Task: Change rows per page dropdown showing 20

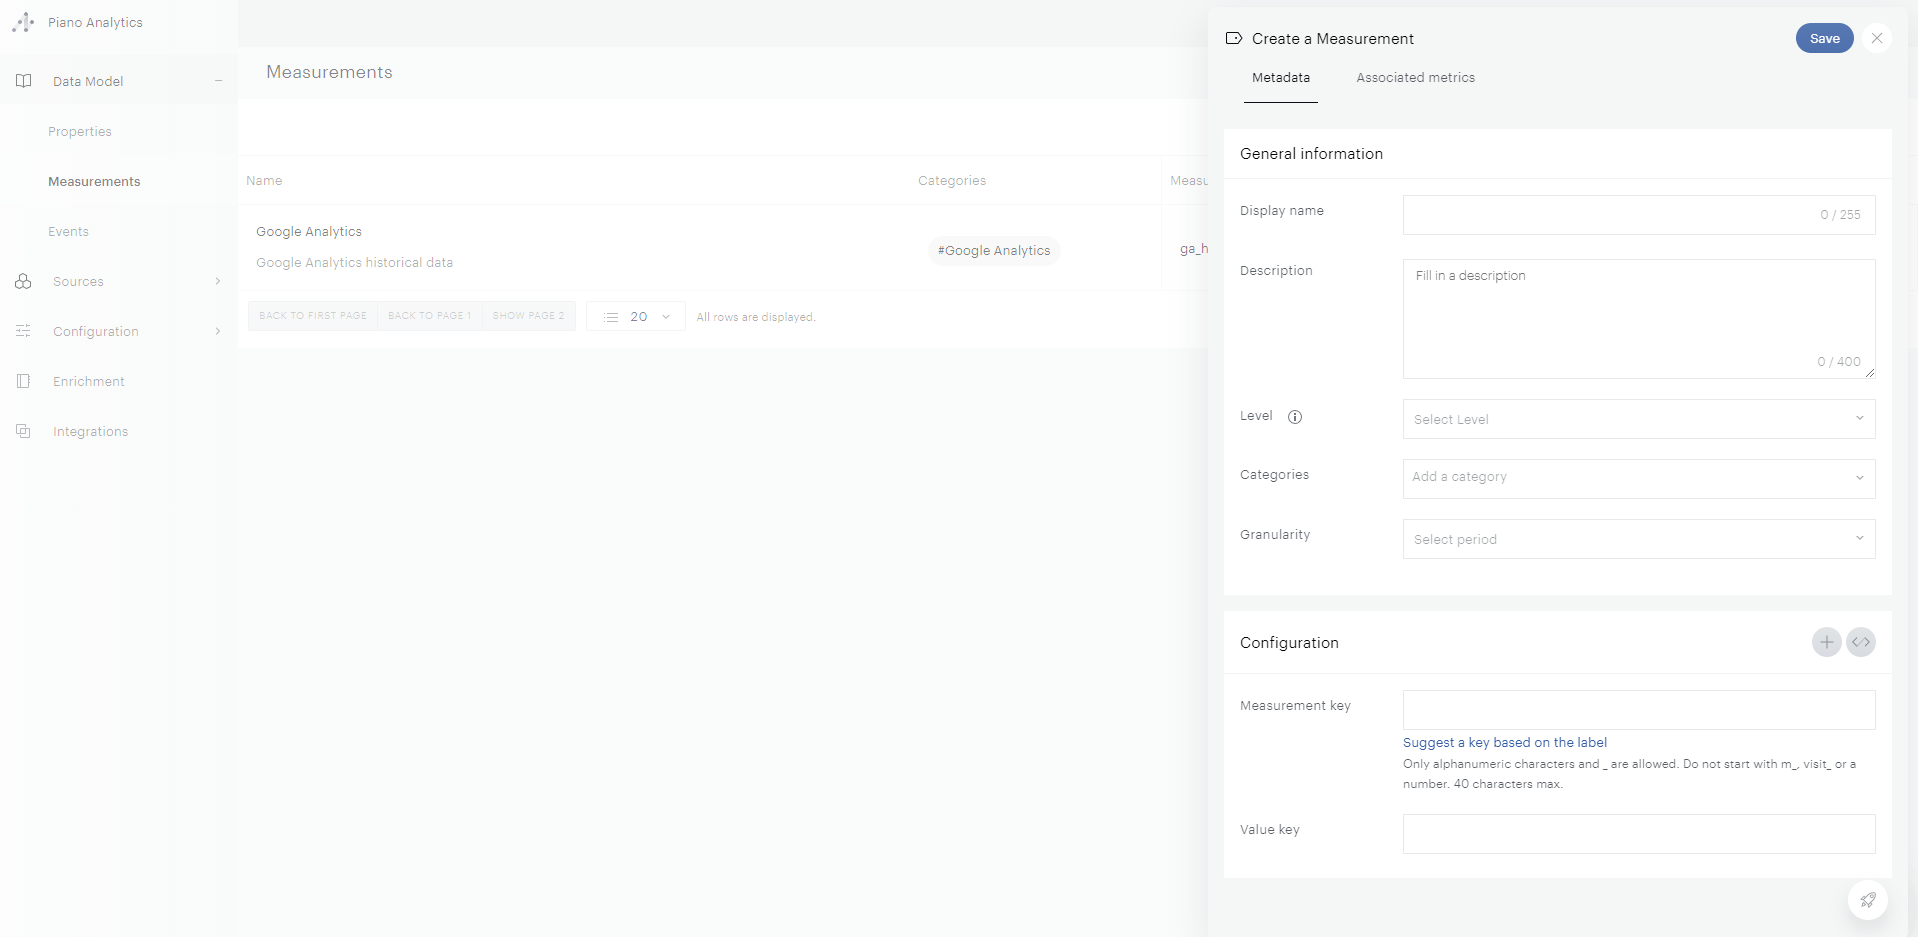Action: [636, 317]
